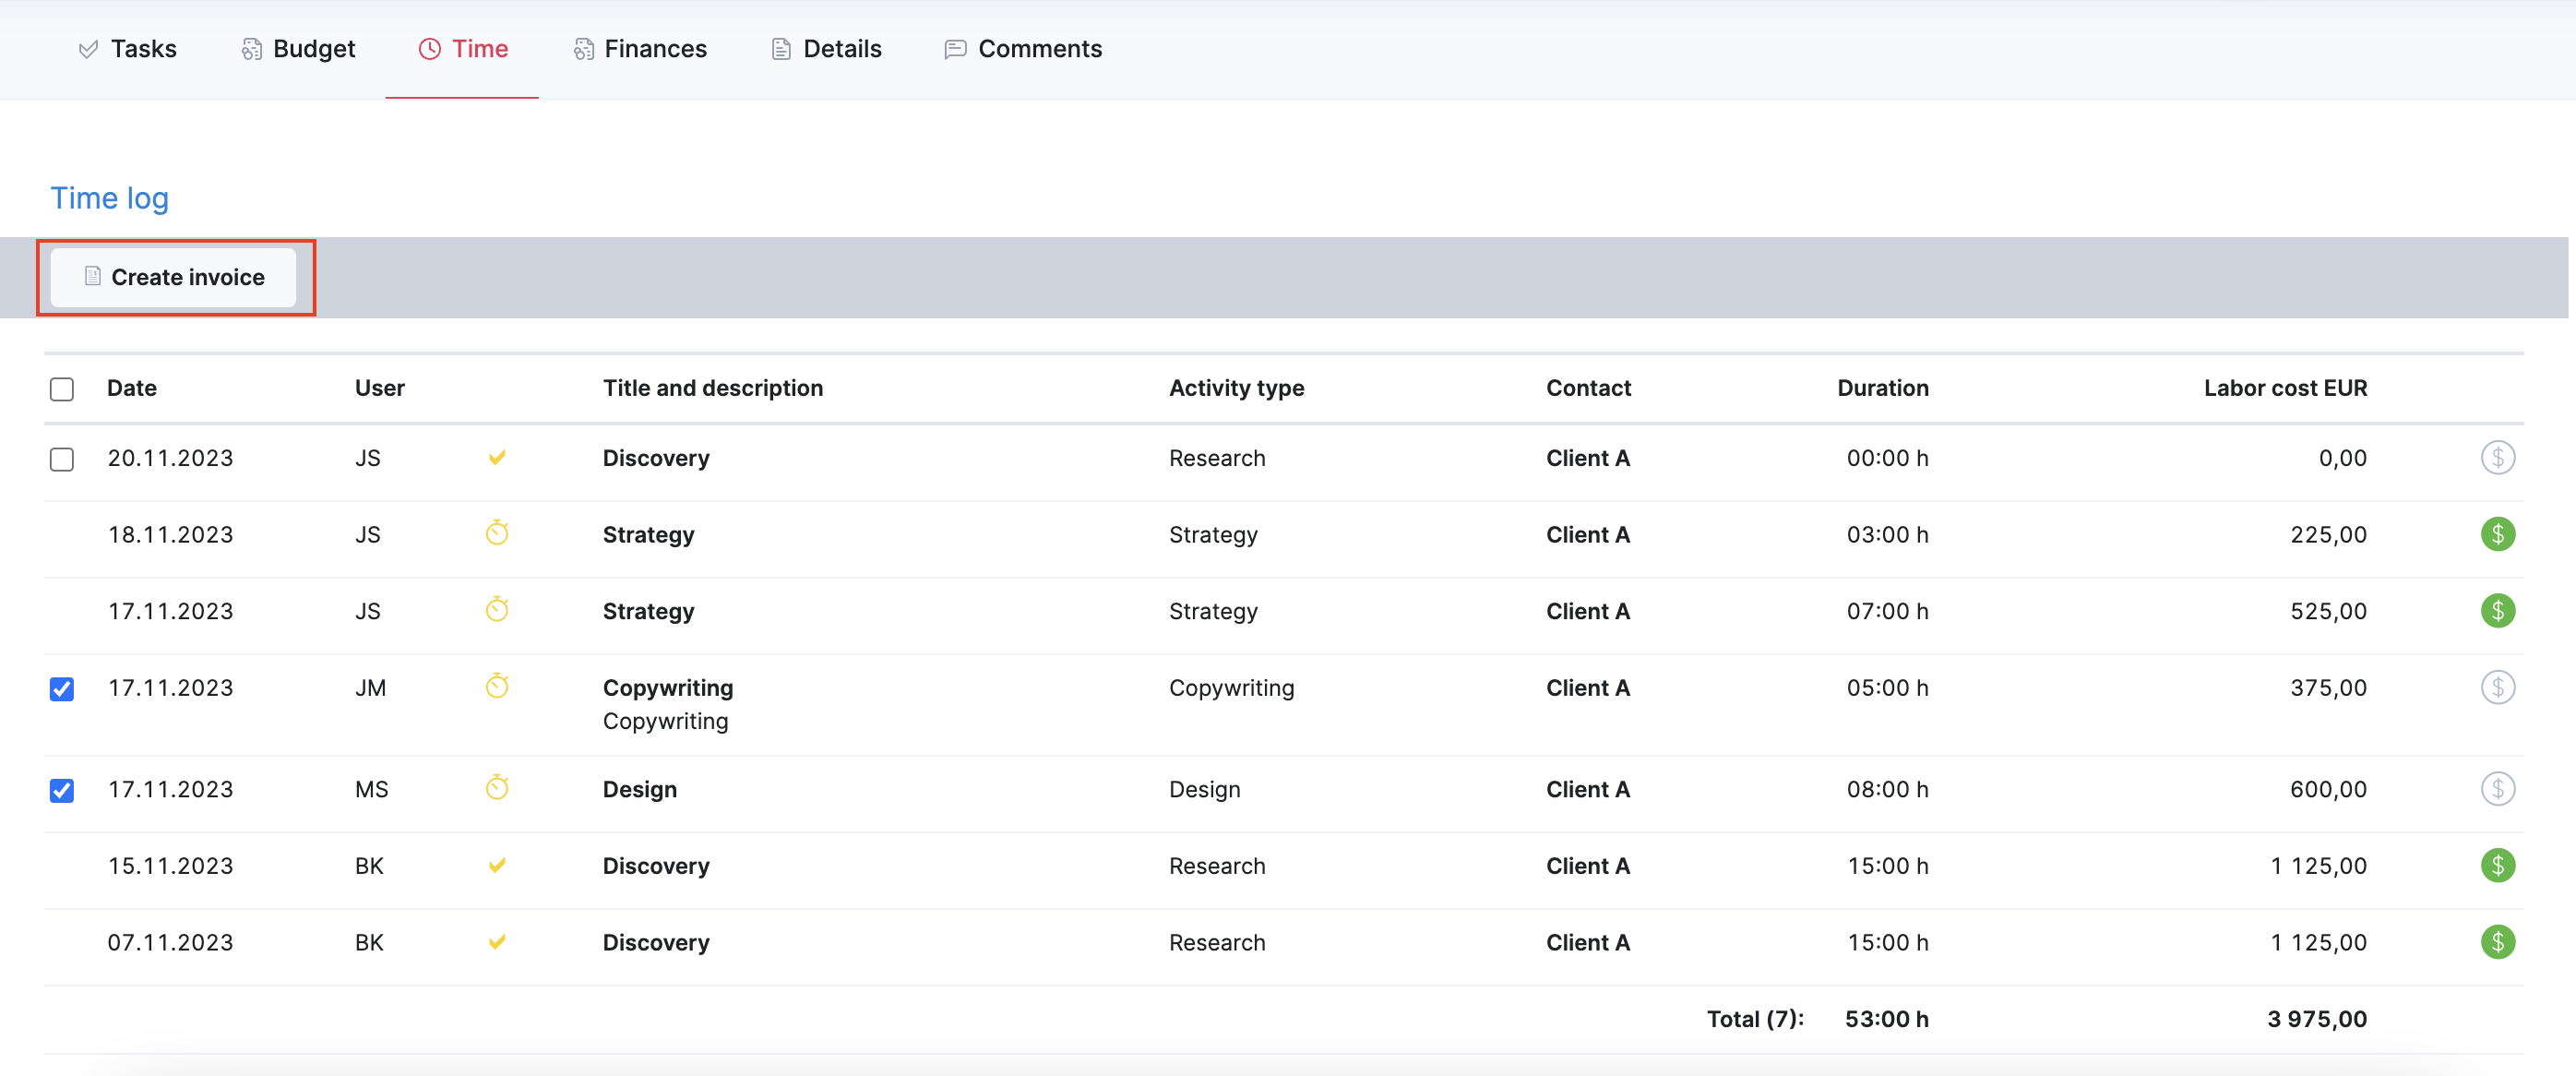Click the Duration column header
This screenshot has height=1076, width=2576.
point(1883,388)
